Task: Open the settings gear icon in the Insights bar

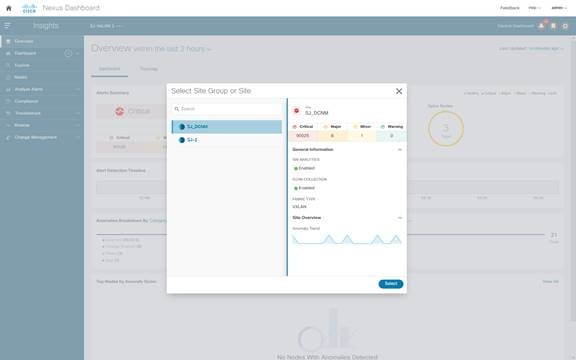Action: click(x=565, y=26)
